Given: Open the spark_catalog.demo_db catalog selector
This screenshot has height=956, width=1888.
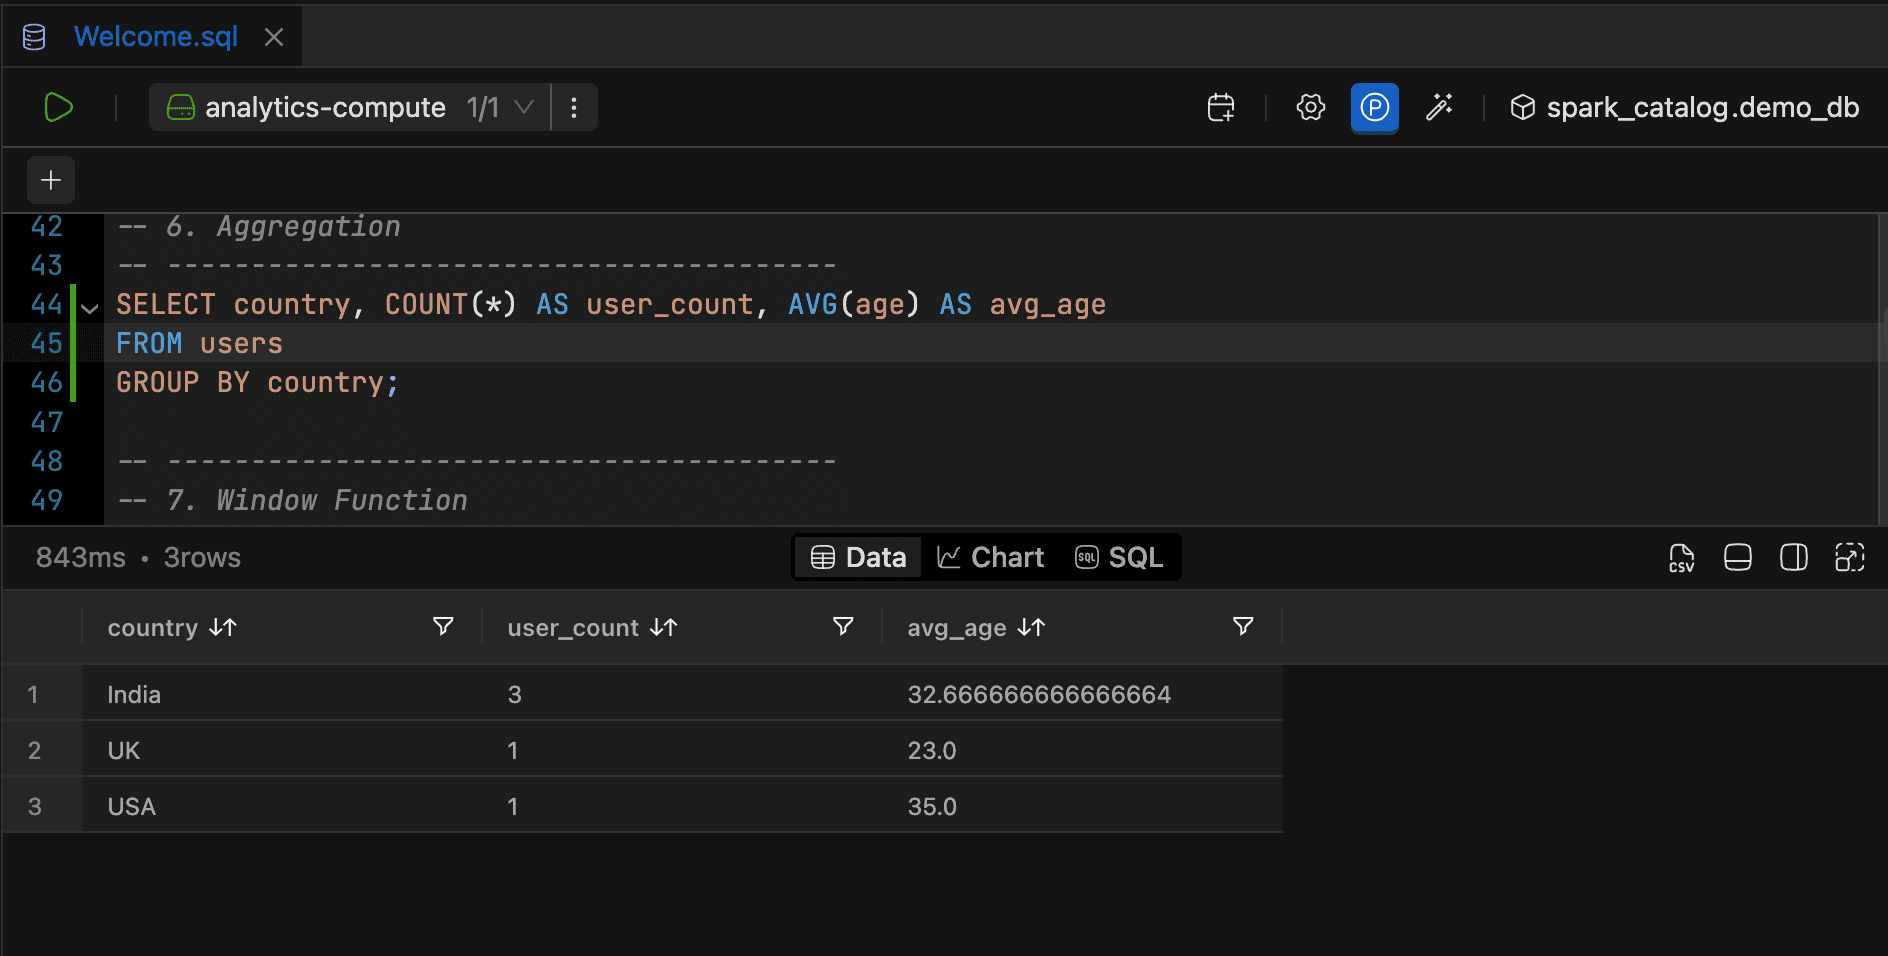Looking at the screenshot, I should [x=1684, y=107].
